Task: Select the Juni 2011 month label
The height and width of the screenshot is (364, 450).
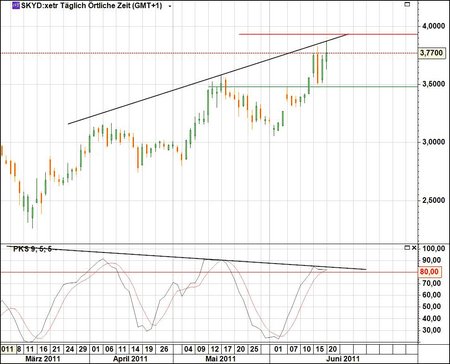Action: click(x=344, y=359)
